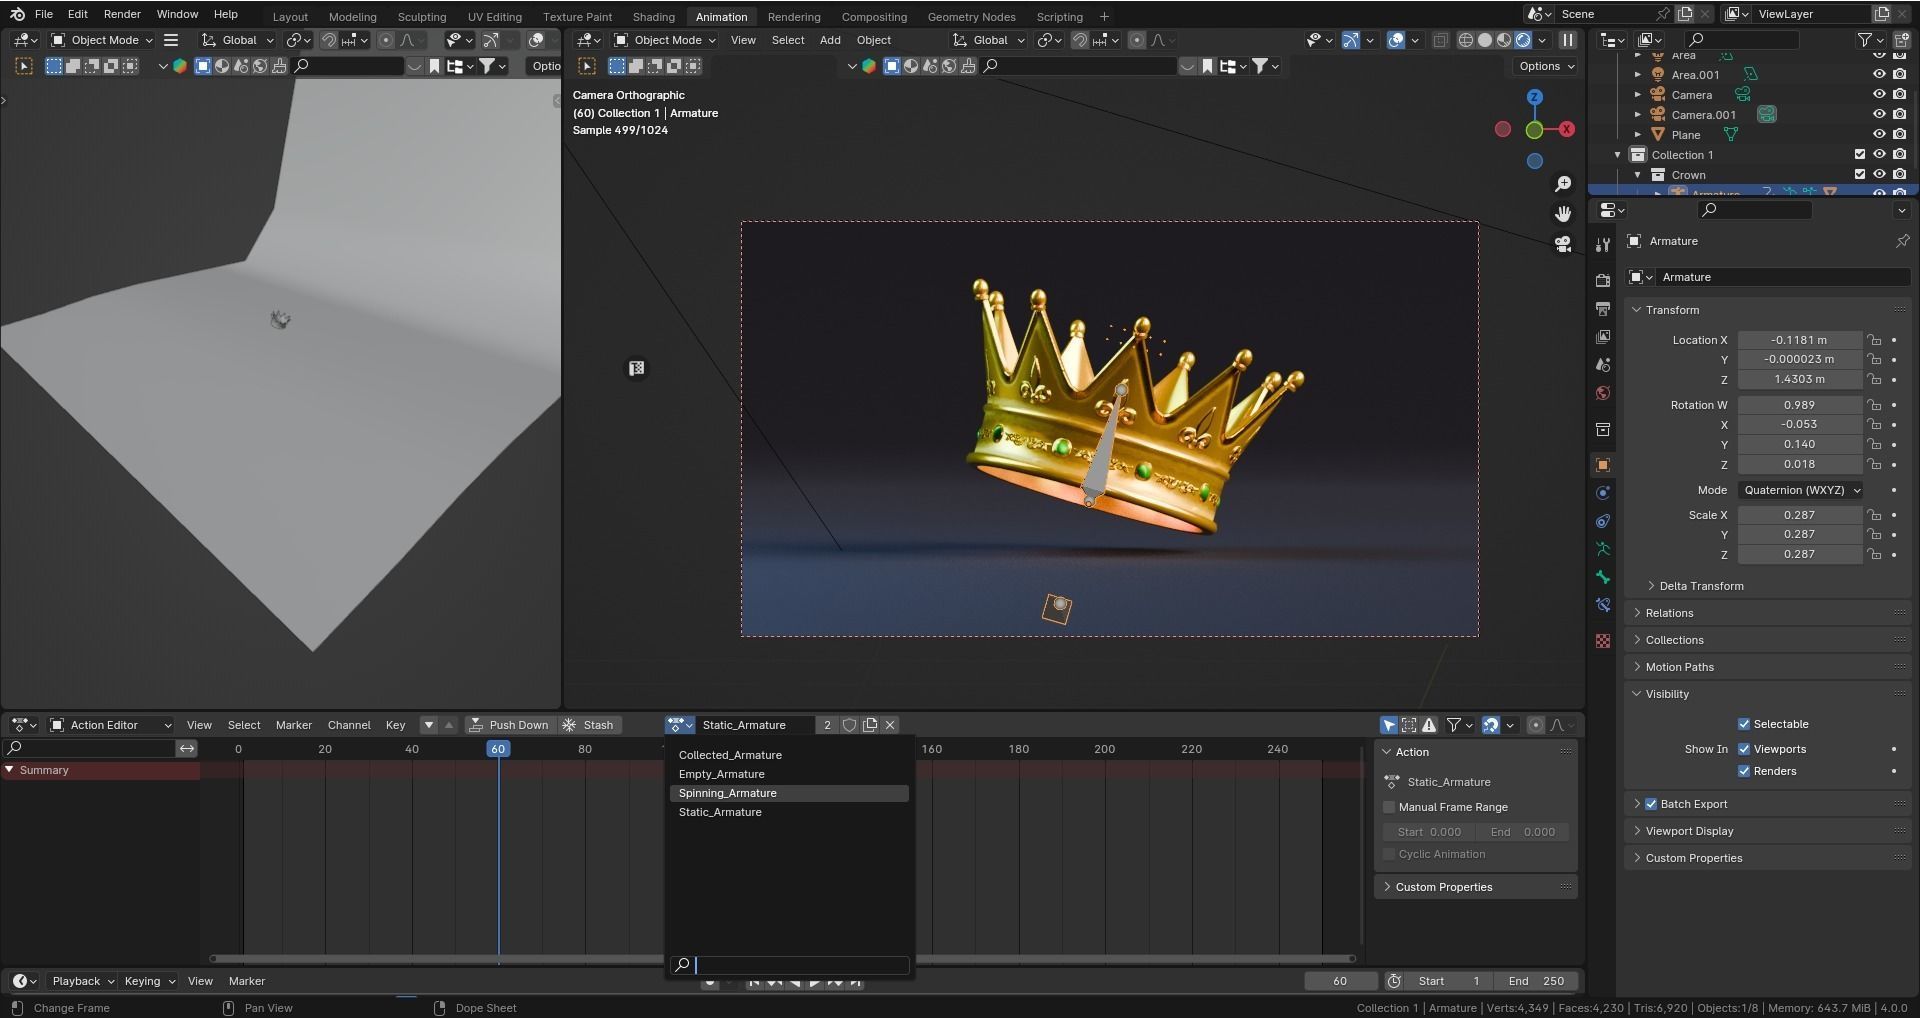Toggle camera view gizmo in viewport
This screenshot has height=1018, width=1920.
(1563, 244)
